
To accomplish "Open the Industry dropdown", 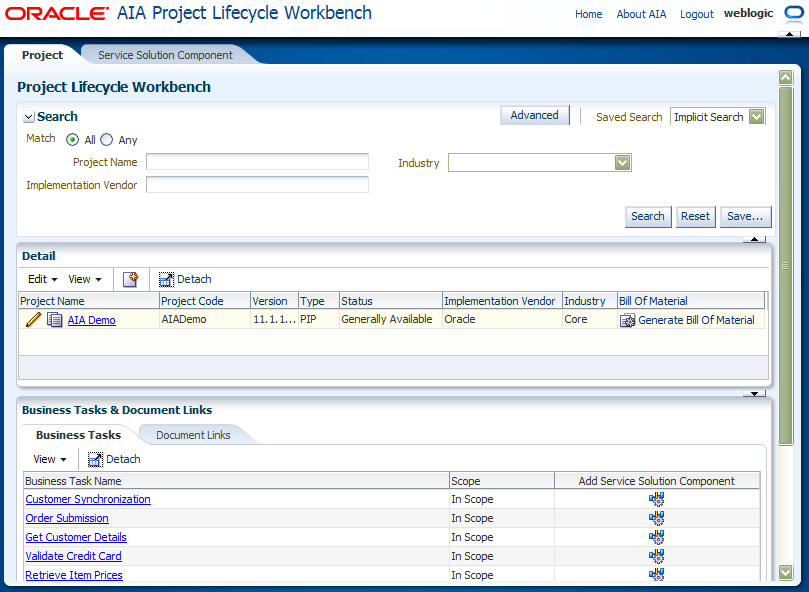I will tap(622, 163).
